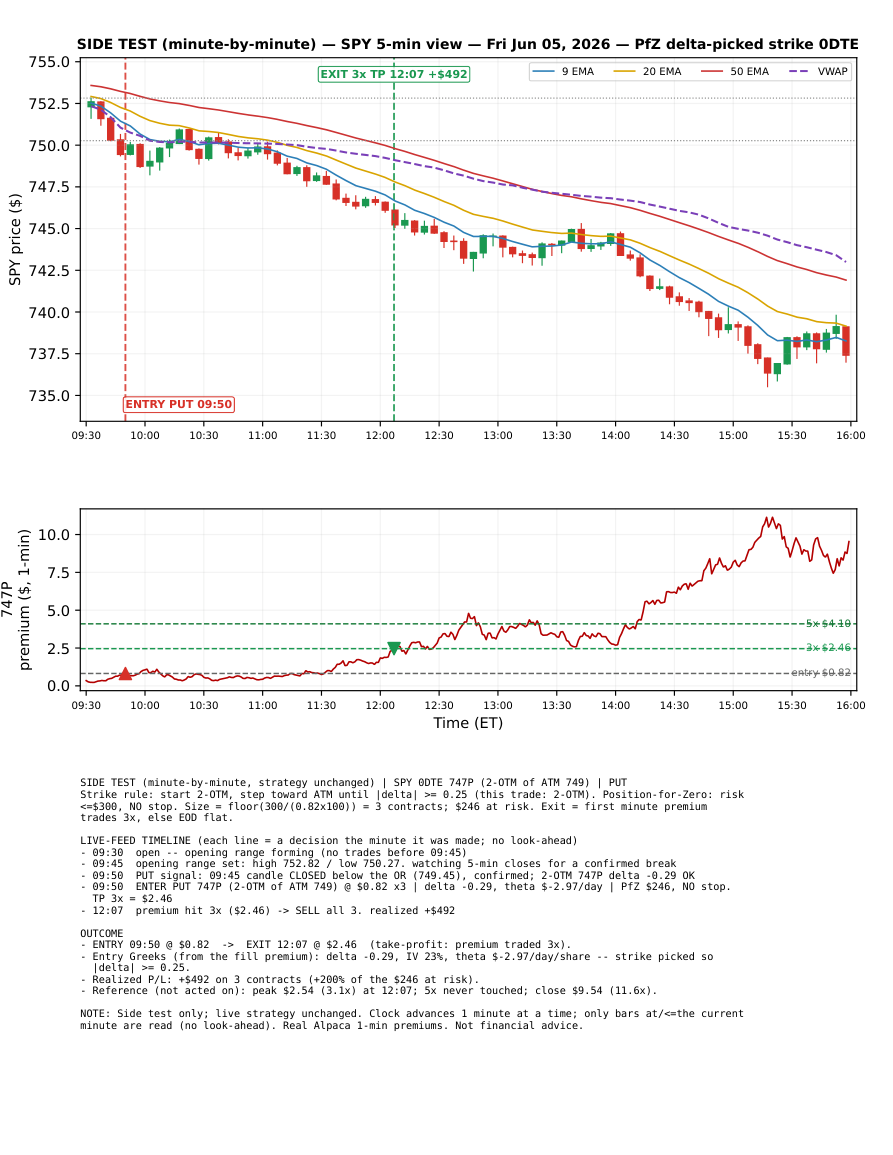Click the 'entry $0.82' line label
The height and width of the screenshot is (1155, 893).
point(821,673)
